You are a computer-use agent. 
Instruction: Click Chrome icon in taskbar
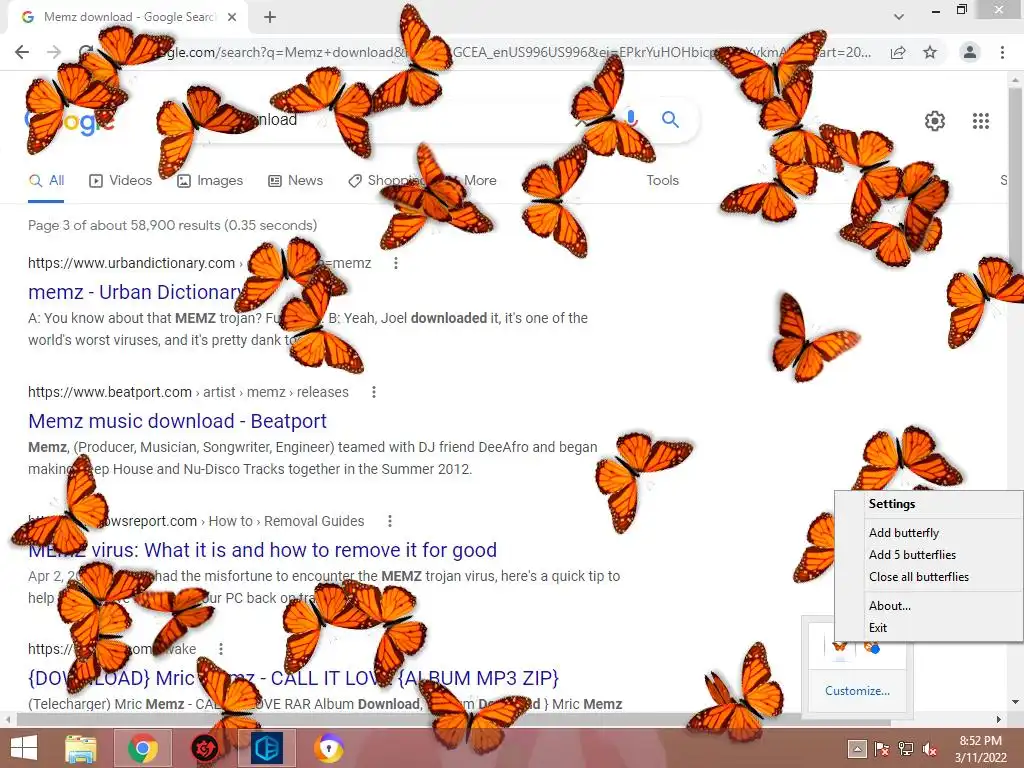pyautogui.click(x=143, y=748)
